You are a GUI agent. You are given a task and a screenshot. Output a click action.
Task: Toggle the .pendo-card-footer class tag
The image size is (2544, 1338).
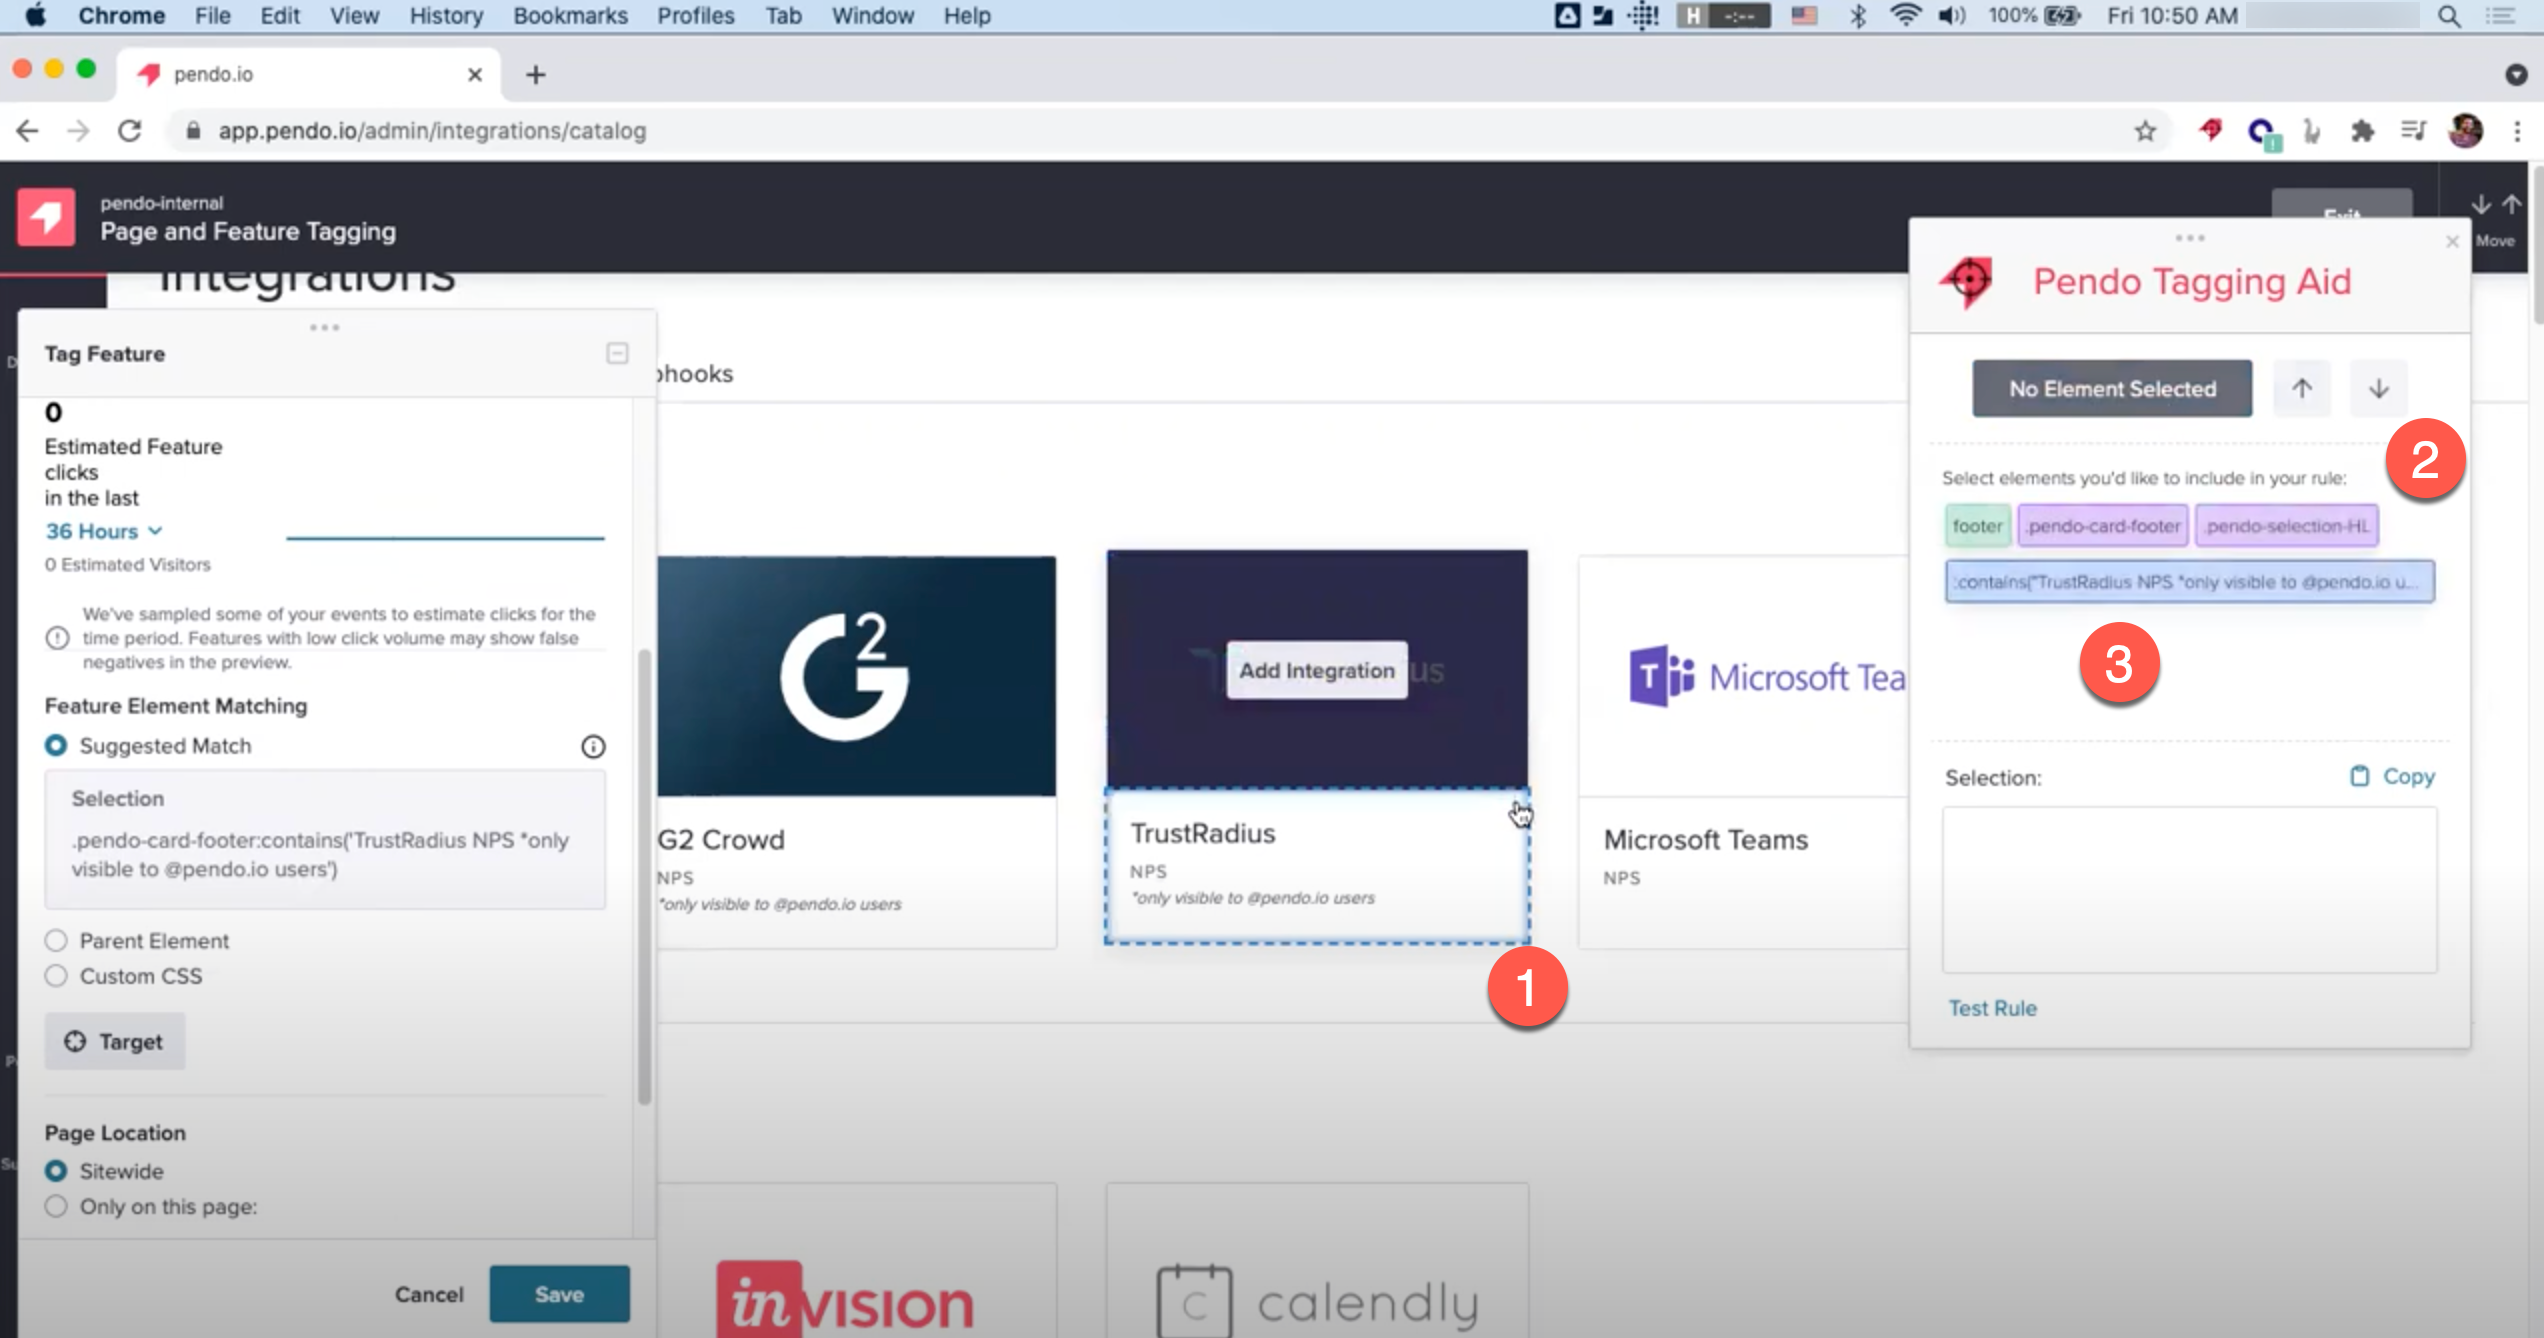(2103, 526)
